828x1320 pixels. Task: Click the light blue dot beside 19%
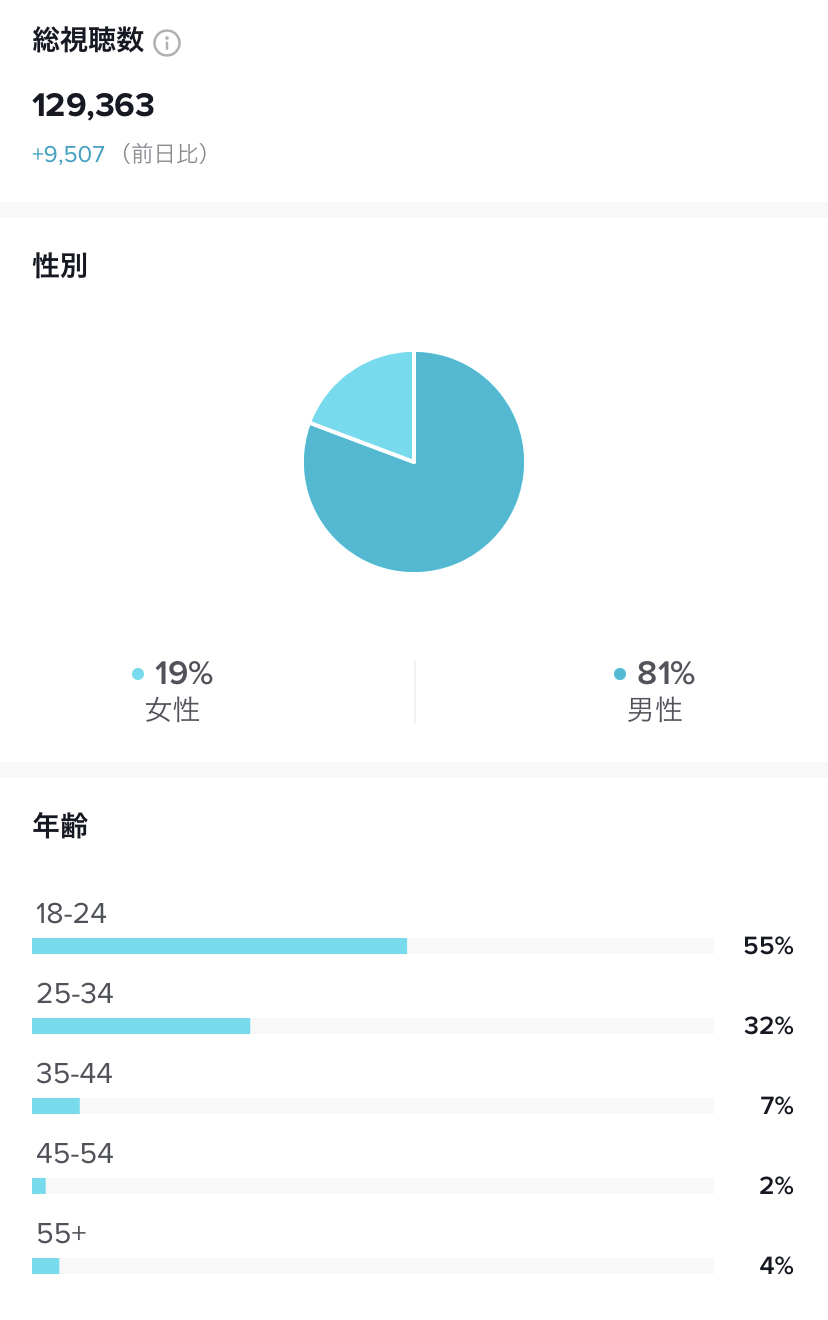138,674
